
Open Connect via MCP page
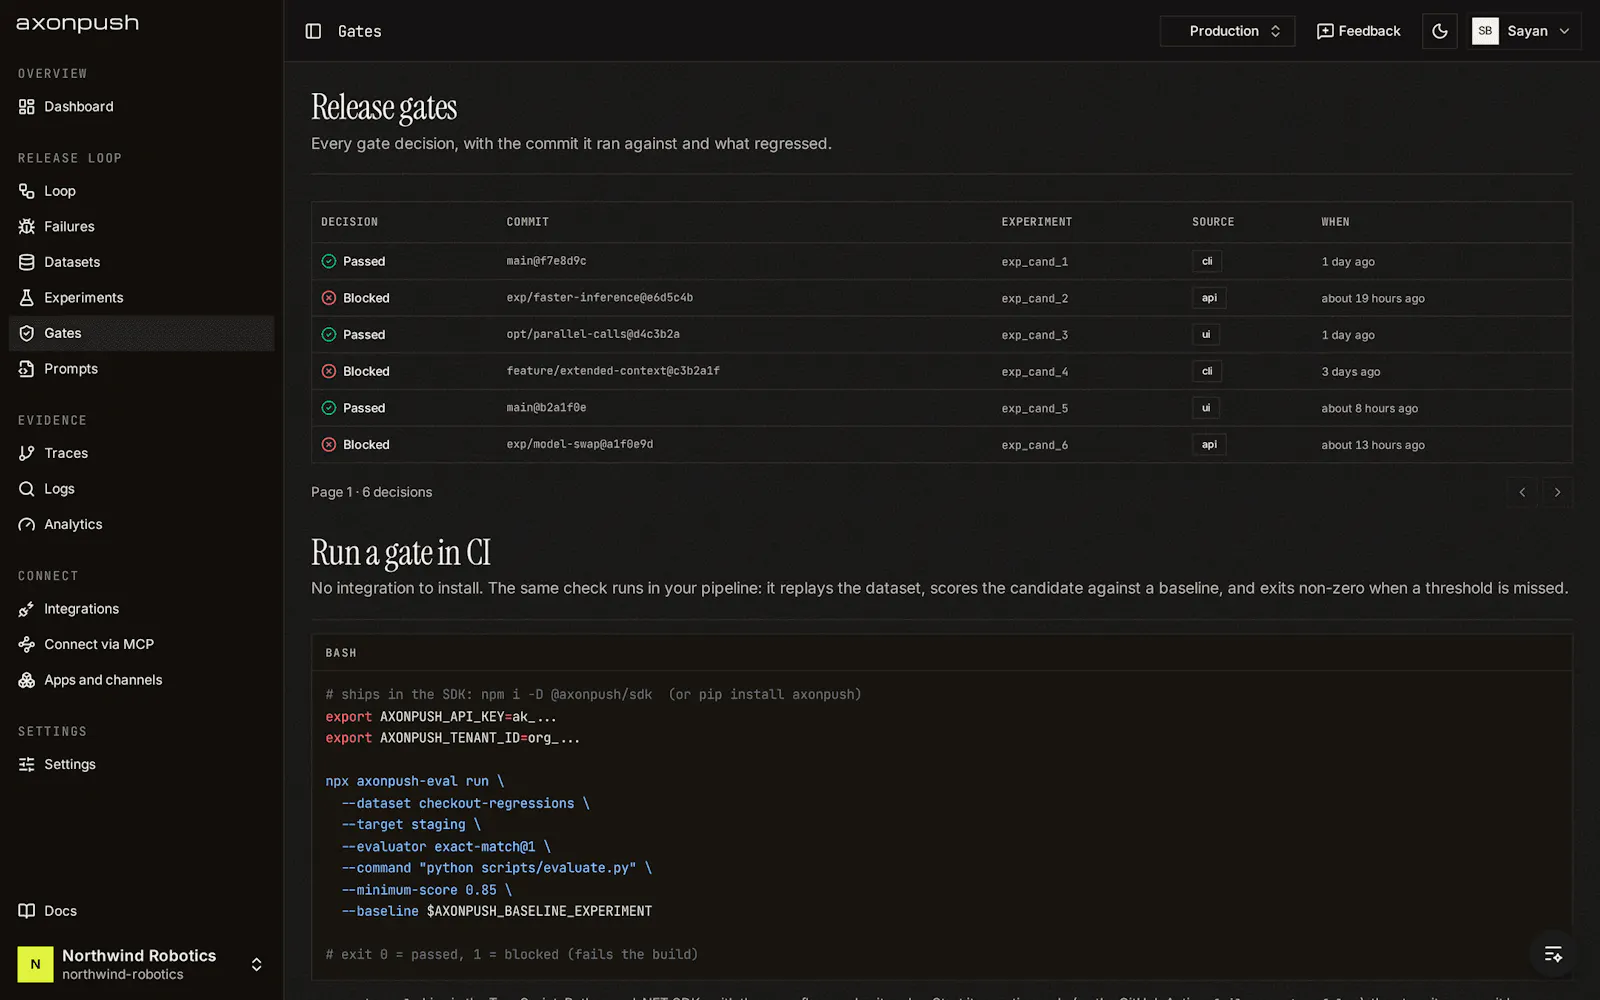[141, 644]
